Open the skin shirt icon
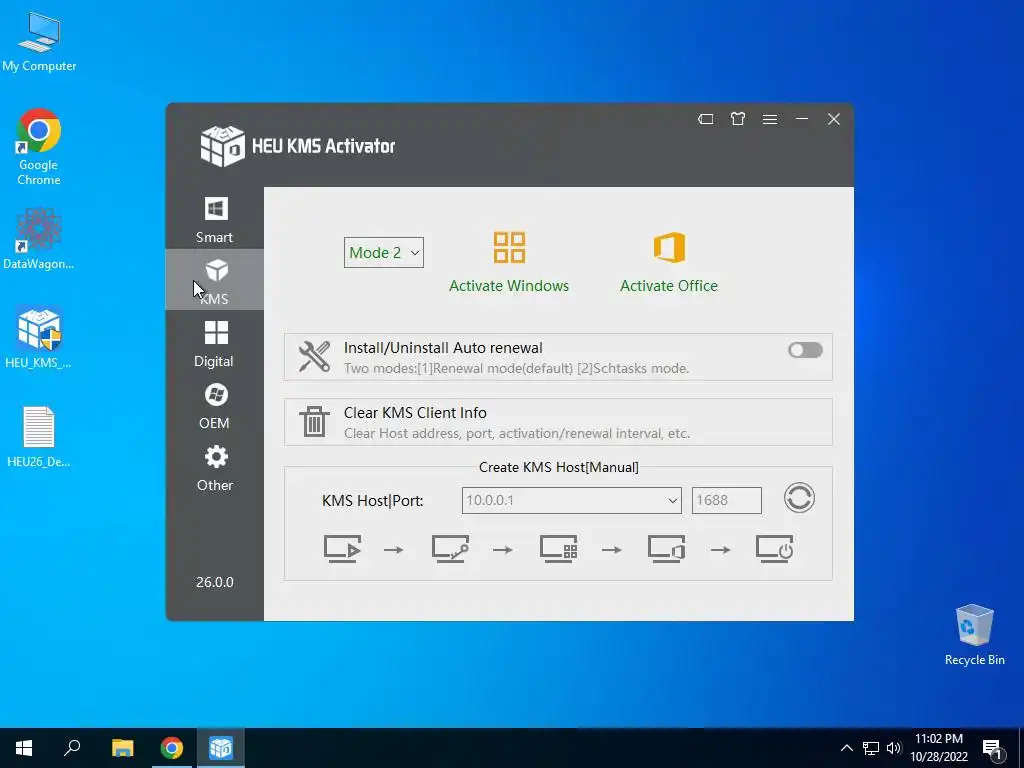The width and height of the screenshot is (1024, 768). pos(738,119)
